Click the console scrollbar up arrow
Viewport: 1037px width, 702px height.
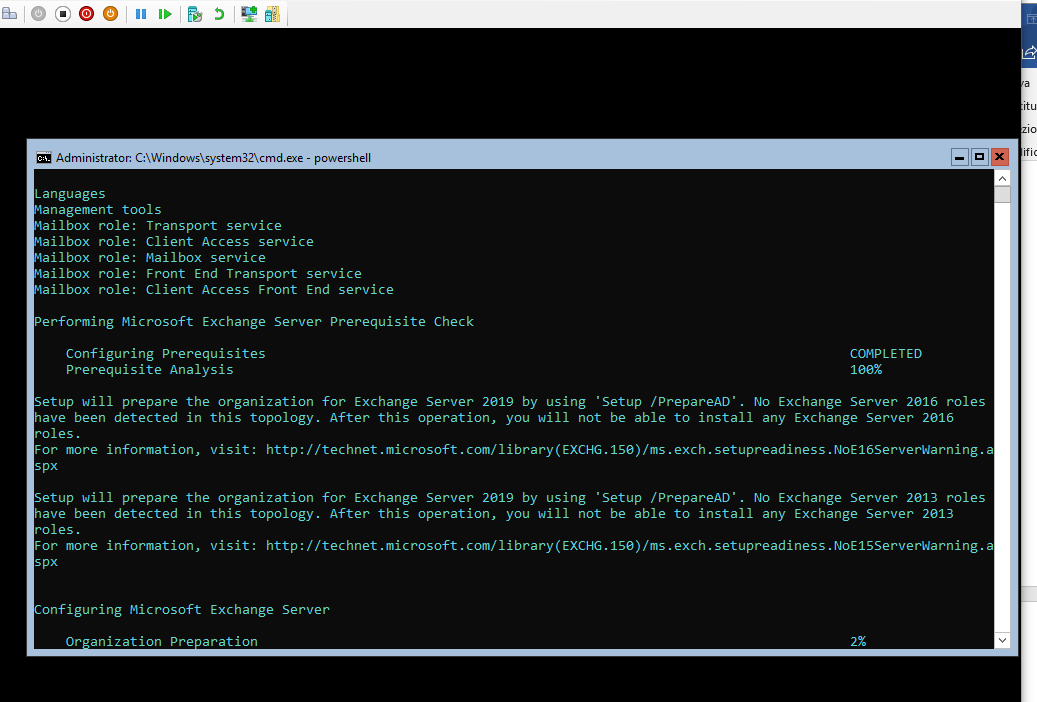point(1003,178)
